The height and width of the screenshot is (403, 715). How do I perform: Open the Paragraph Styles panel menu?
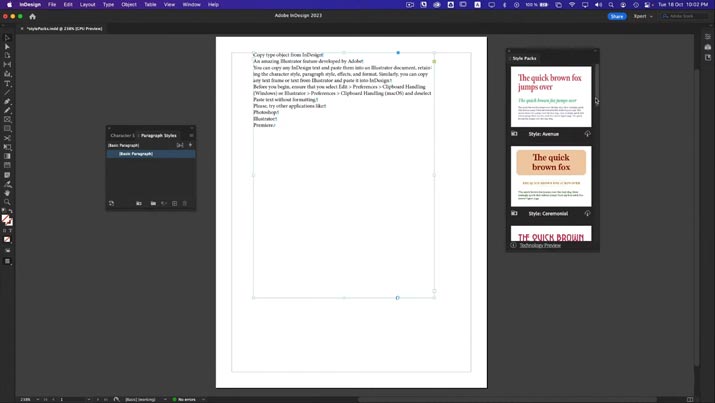coord(191,135)
